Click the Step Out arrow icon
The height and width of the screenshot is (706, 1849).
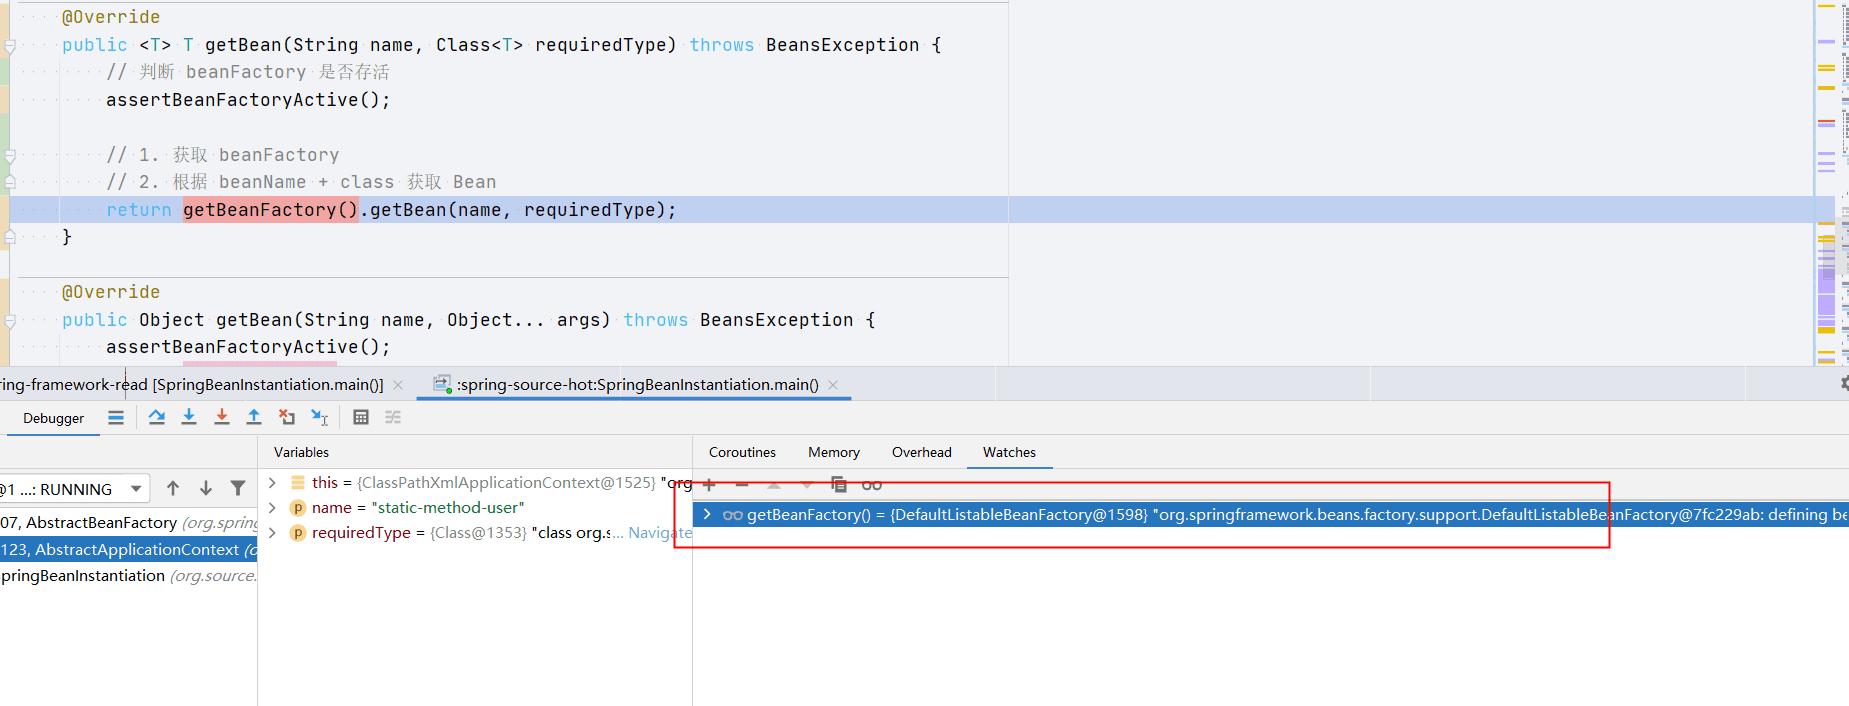point(254,417)
